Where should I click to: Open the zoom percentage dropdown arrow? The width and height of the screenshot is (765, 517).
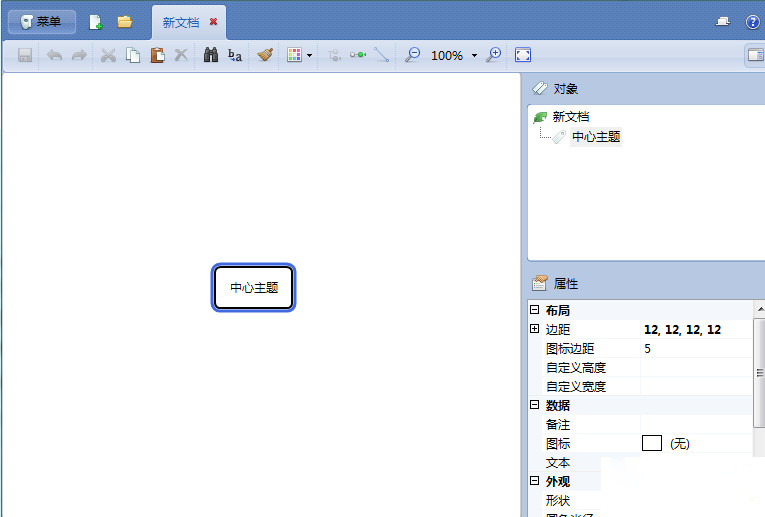pos(474,56)
